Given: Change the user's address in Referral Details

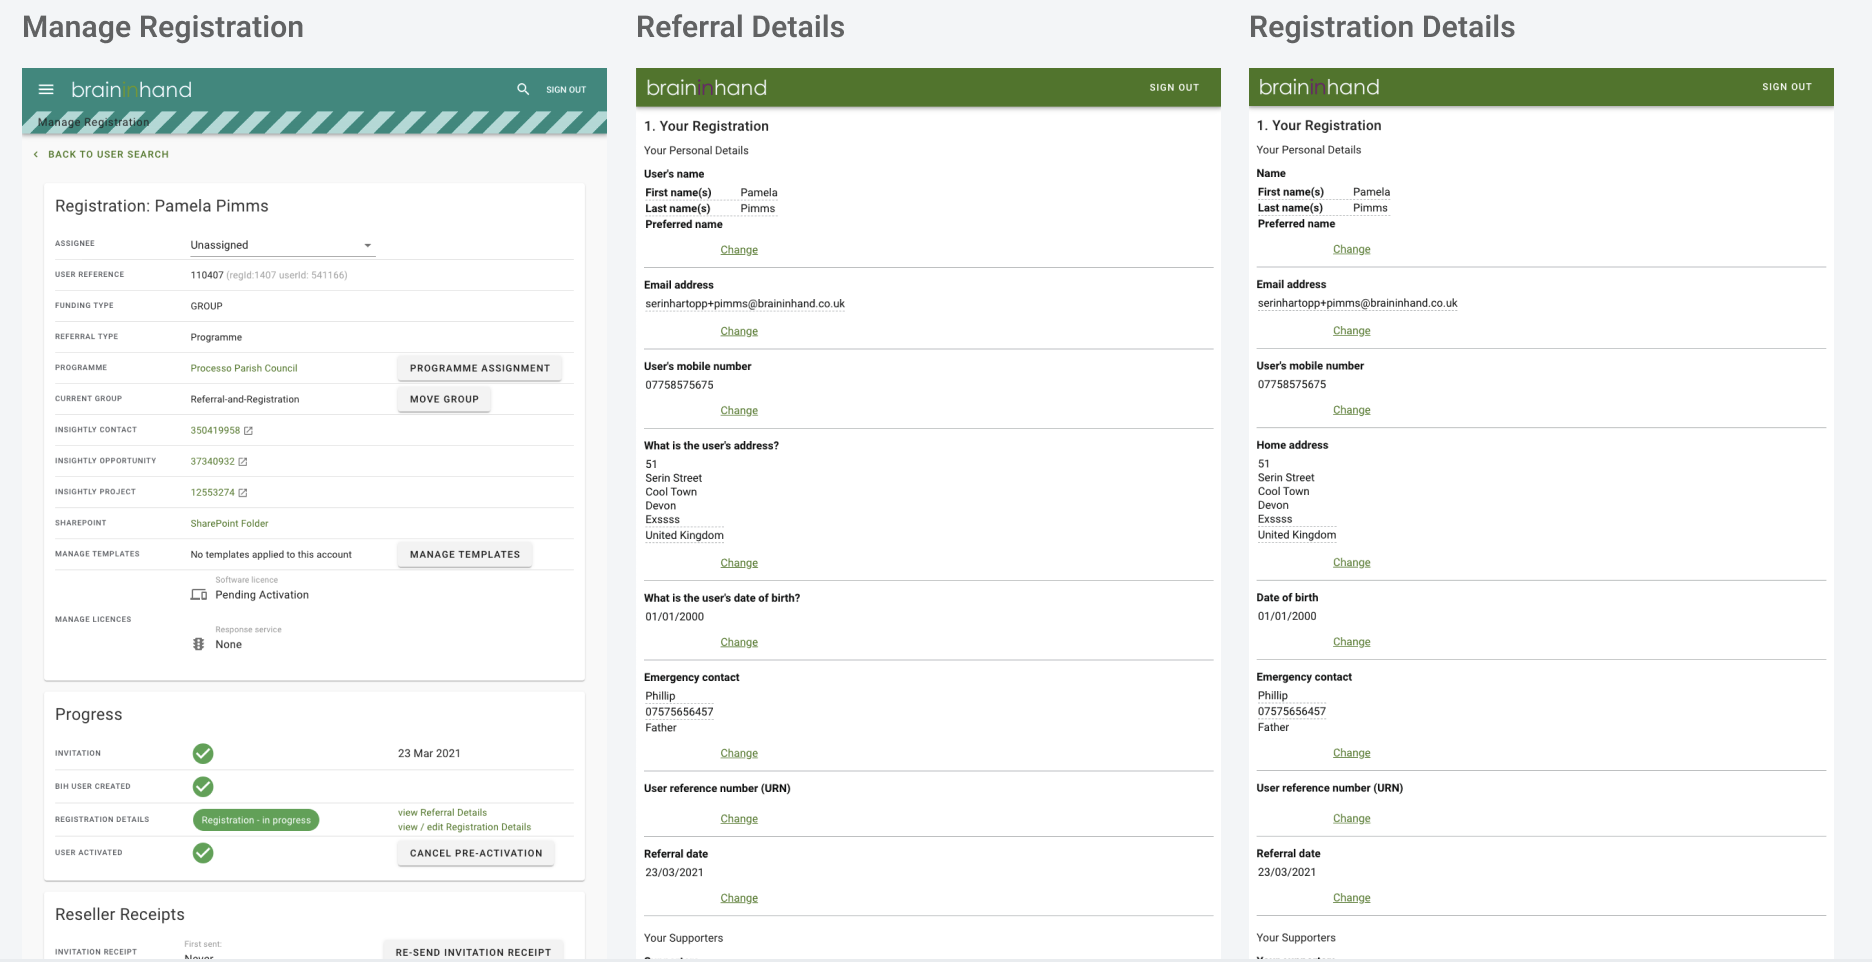Looking at the screenshot, I should click(739, 563).
